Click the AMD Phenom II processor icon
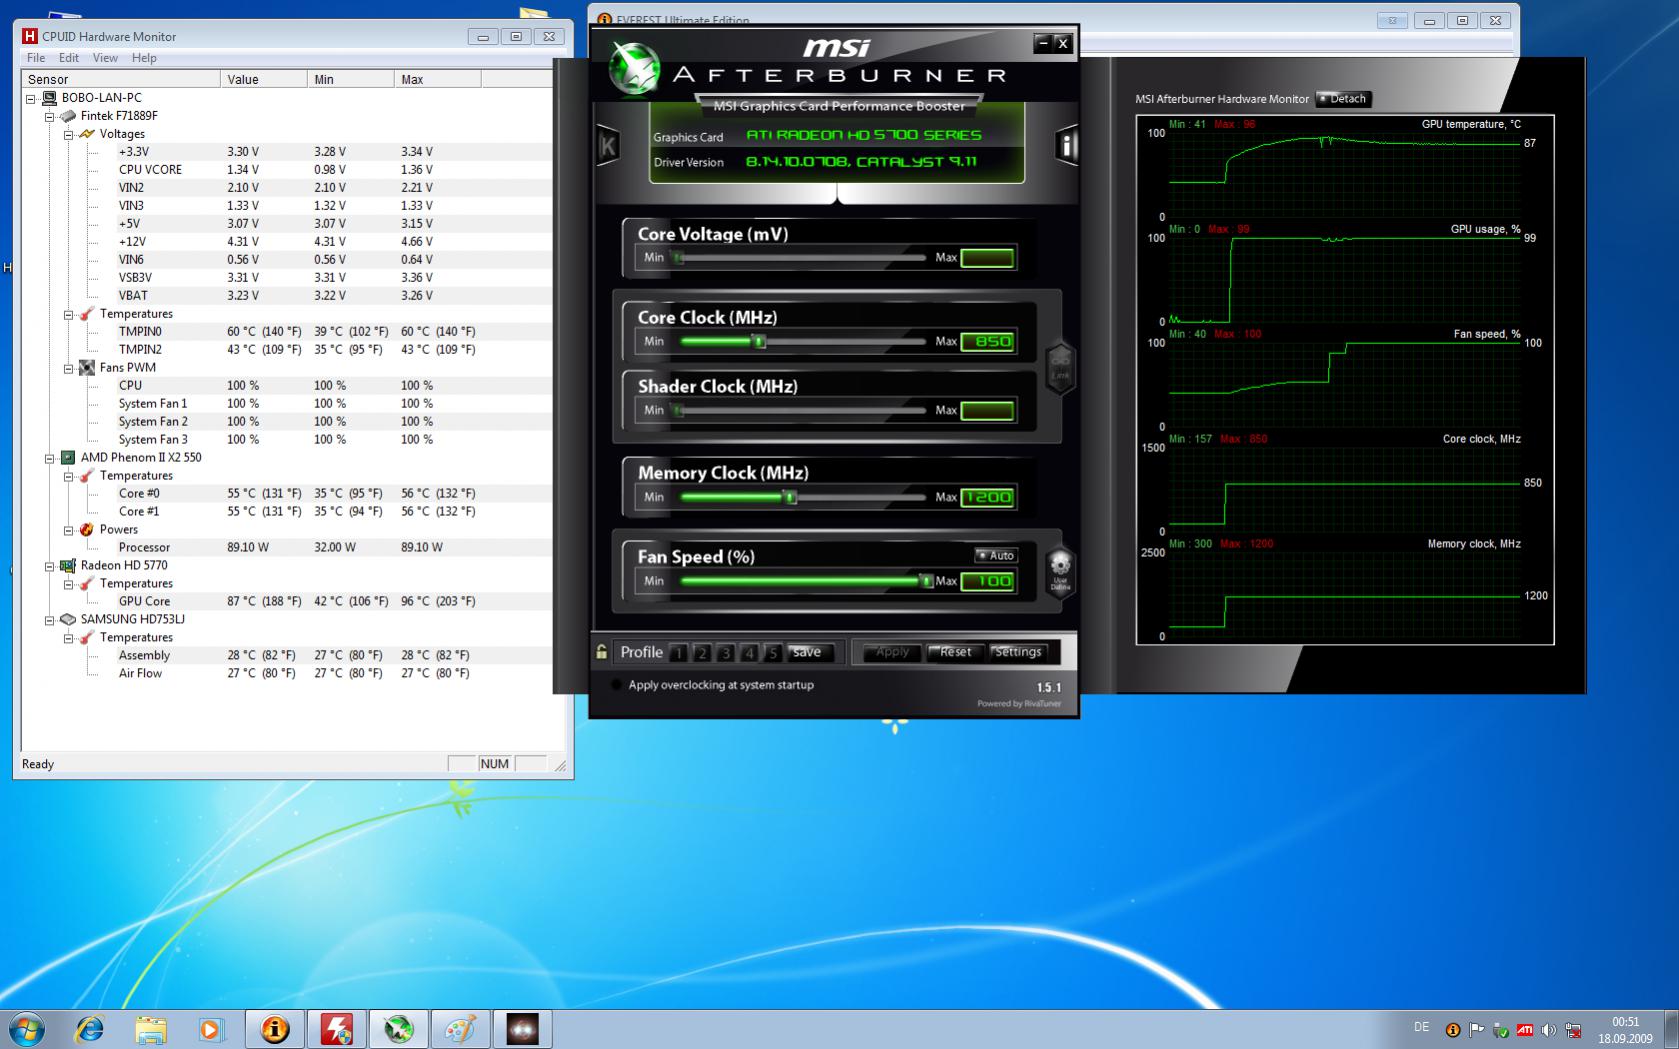 [68, 458]
